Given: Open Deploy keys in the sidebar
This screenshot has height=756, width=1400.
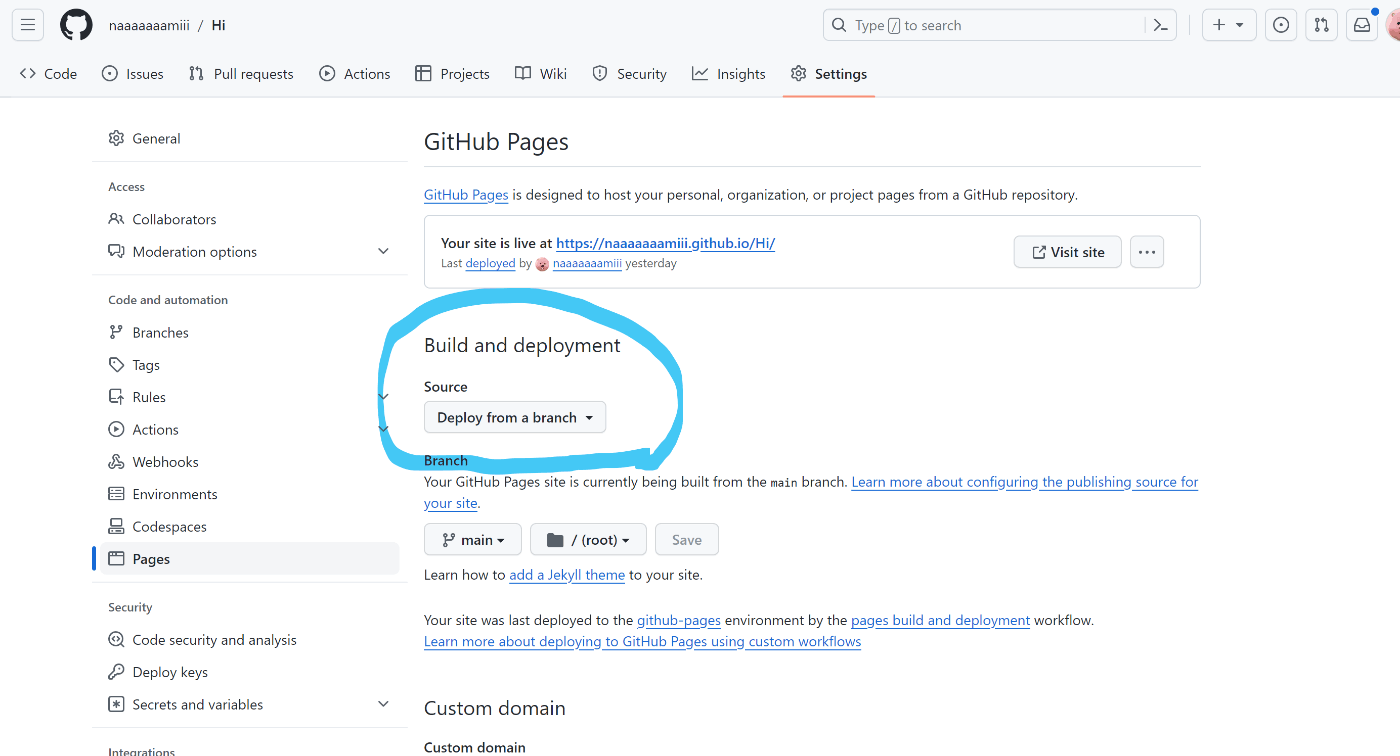Looking at the screenshot, I should click(249, 672).
